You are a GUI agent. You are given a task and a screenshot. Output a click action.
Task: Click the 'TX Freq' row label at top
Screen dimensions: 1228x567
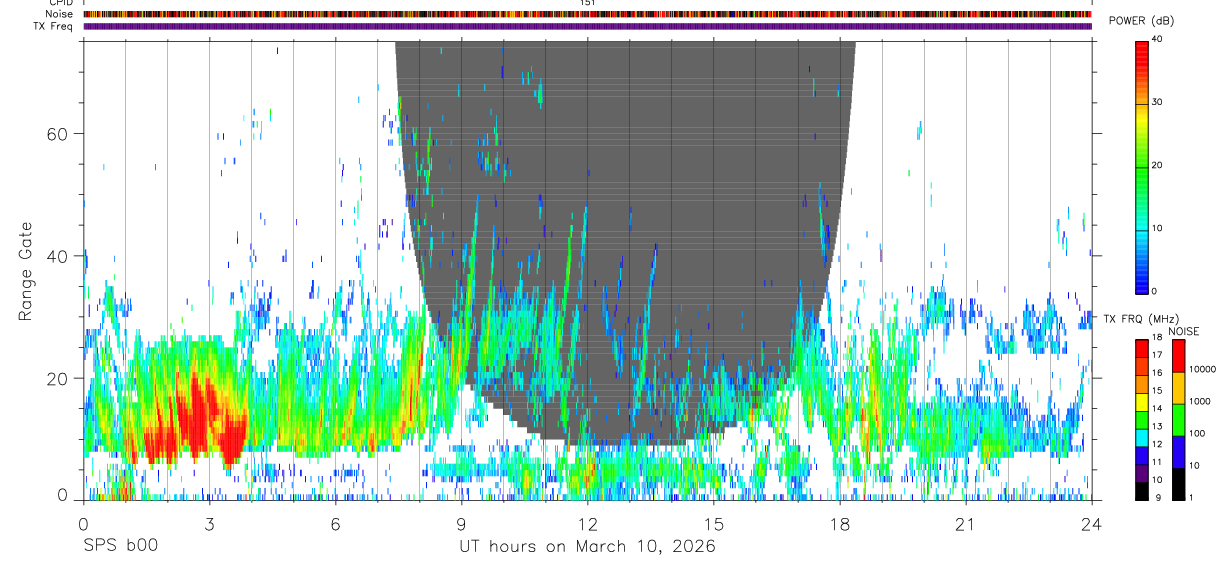point(55,26)
